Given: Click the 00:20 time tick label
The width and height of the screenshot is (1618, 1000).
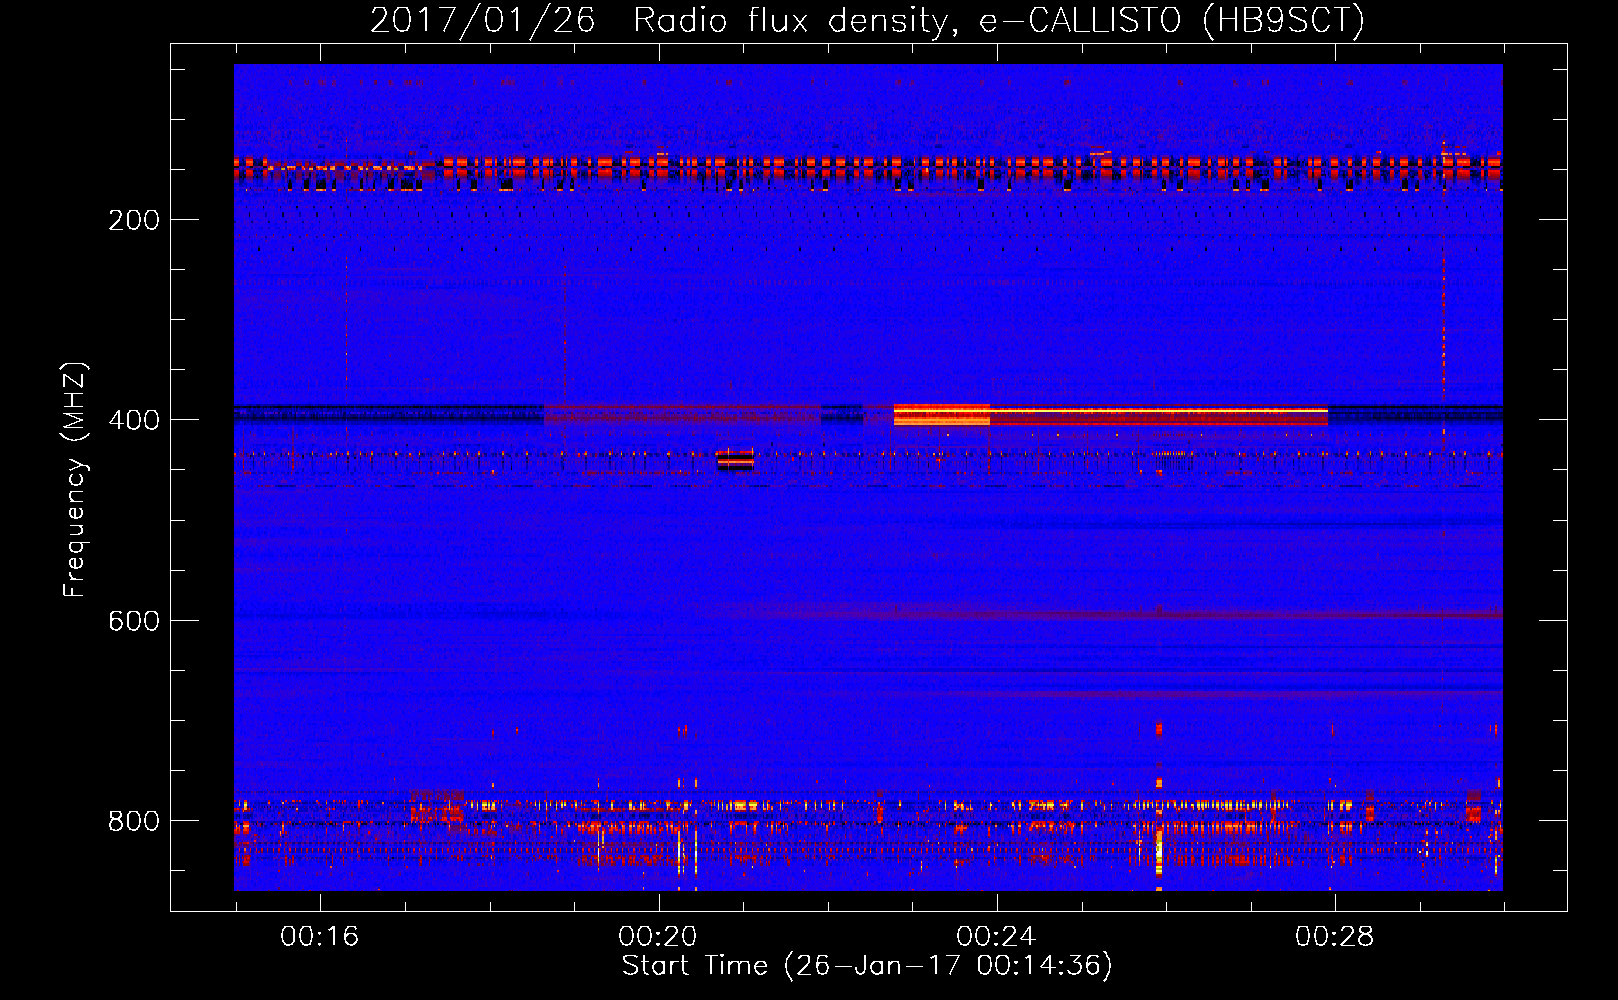Looking at the screenshot, I should click(x=658, y=936).
